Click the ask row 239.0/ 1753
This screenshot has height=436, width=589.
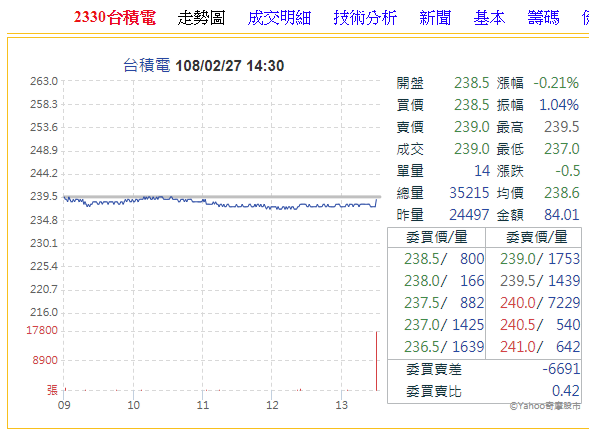coord(540,259)
